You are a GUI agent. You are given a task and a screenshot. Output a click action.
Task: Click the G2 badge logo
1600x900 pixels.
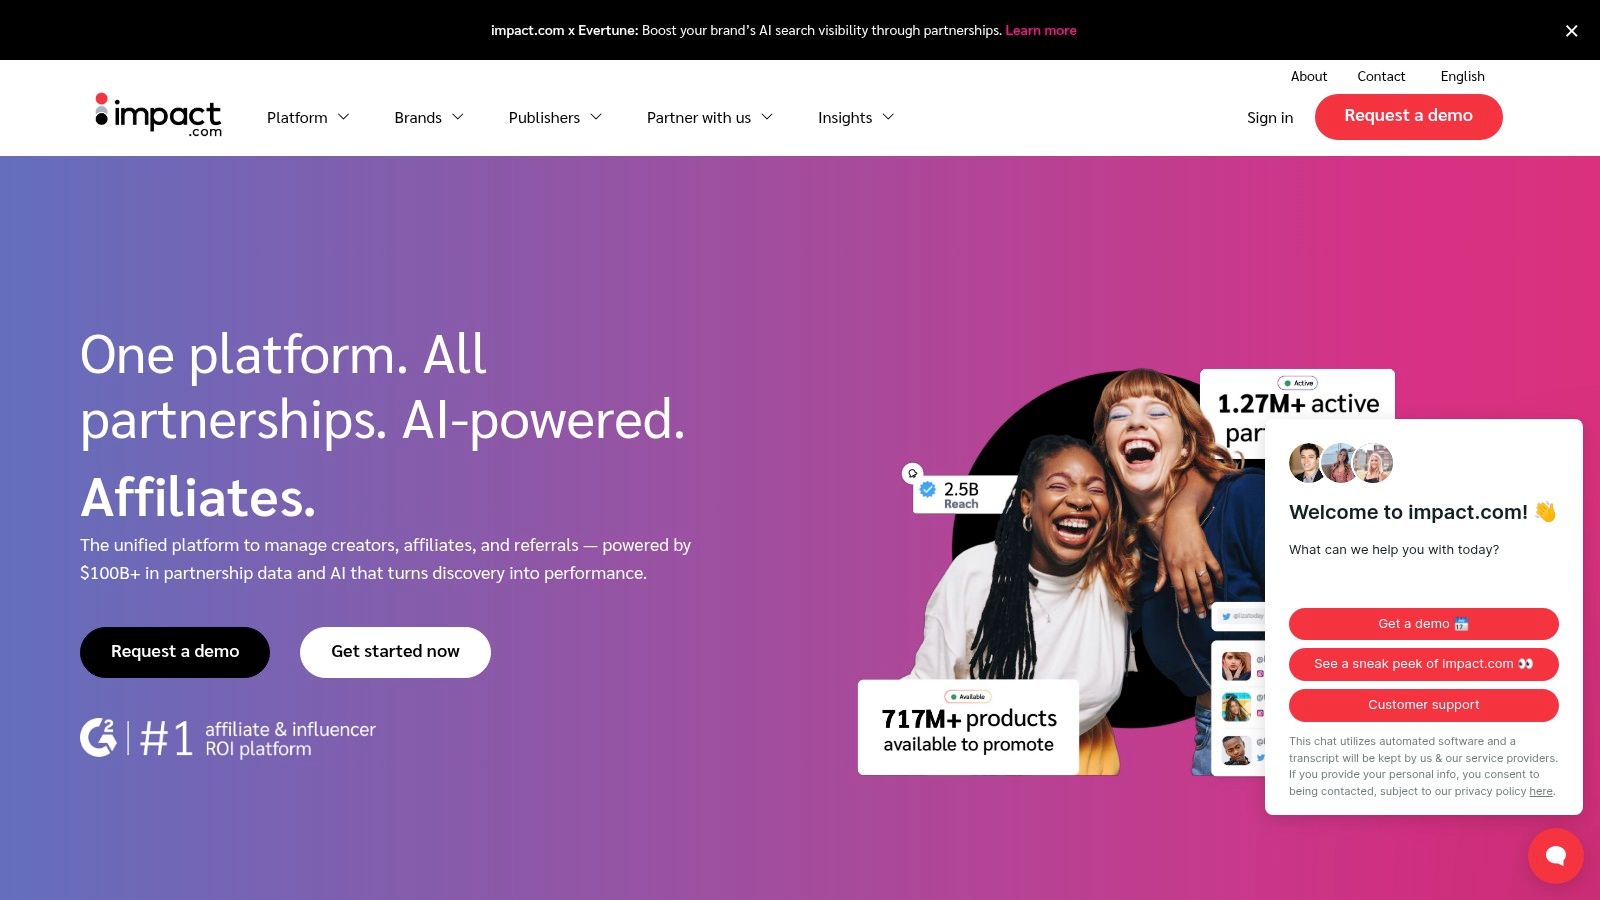(x=98, y=738)
